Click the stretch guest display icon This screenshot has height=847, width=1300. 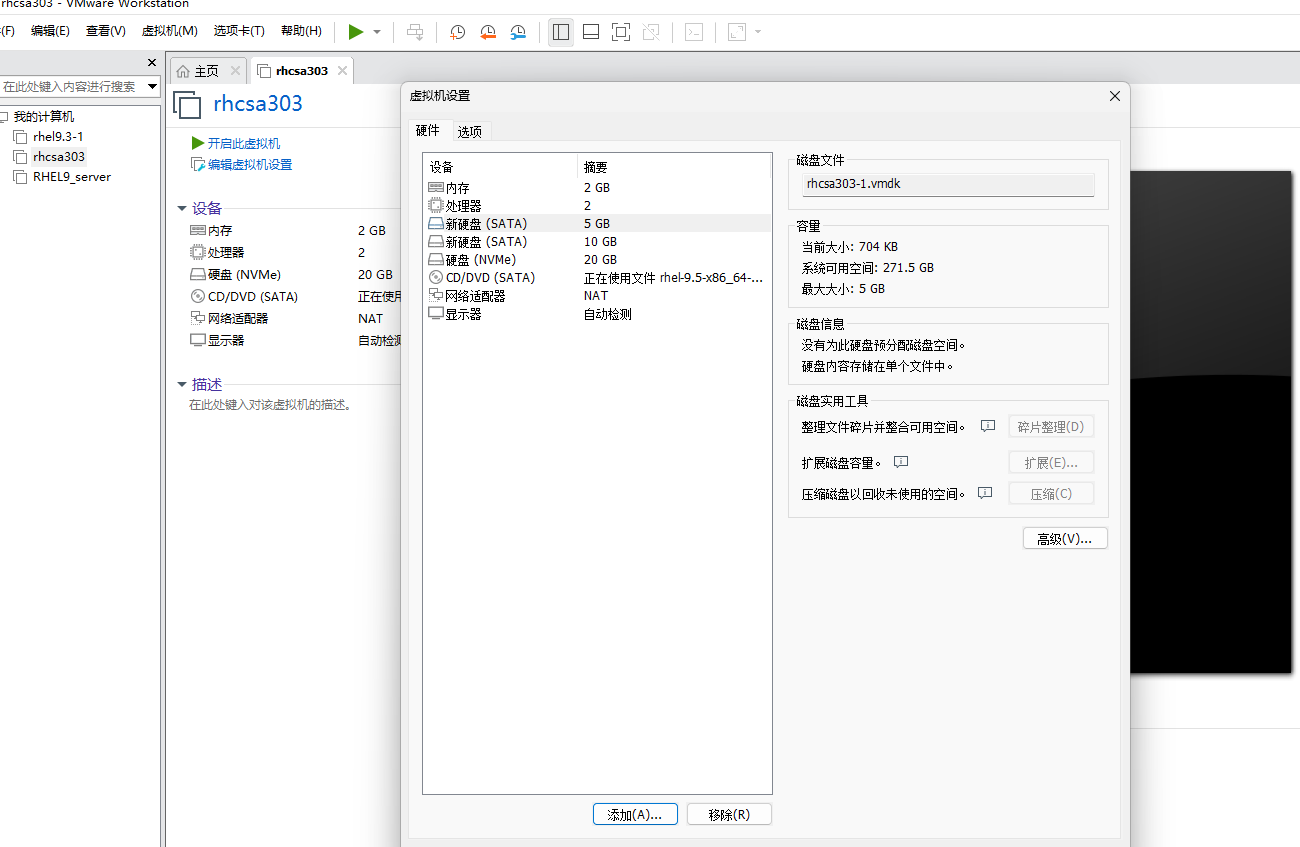tap(737, 32)
